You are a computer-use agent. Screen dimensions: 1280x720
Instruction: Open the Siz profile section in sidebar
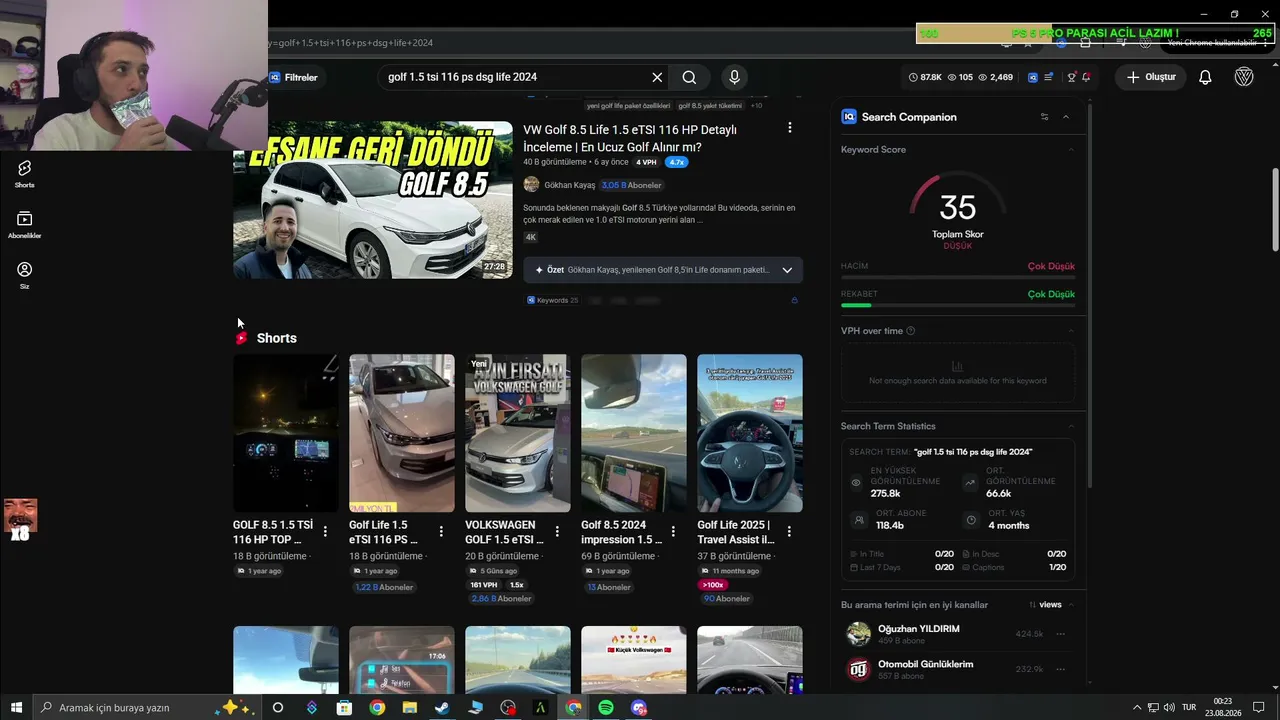(24, 275)
